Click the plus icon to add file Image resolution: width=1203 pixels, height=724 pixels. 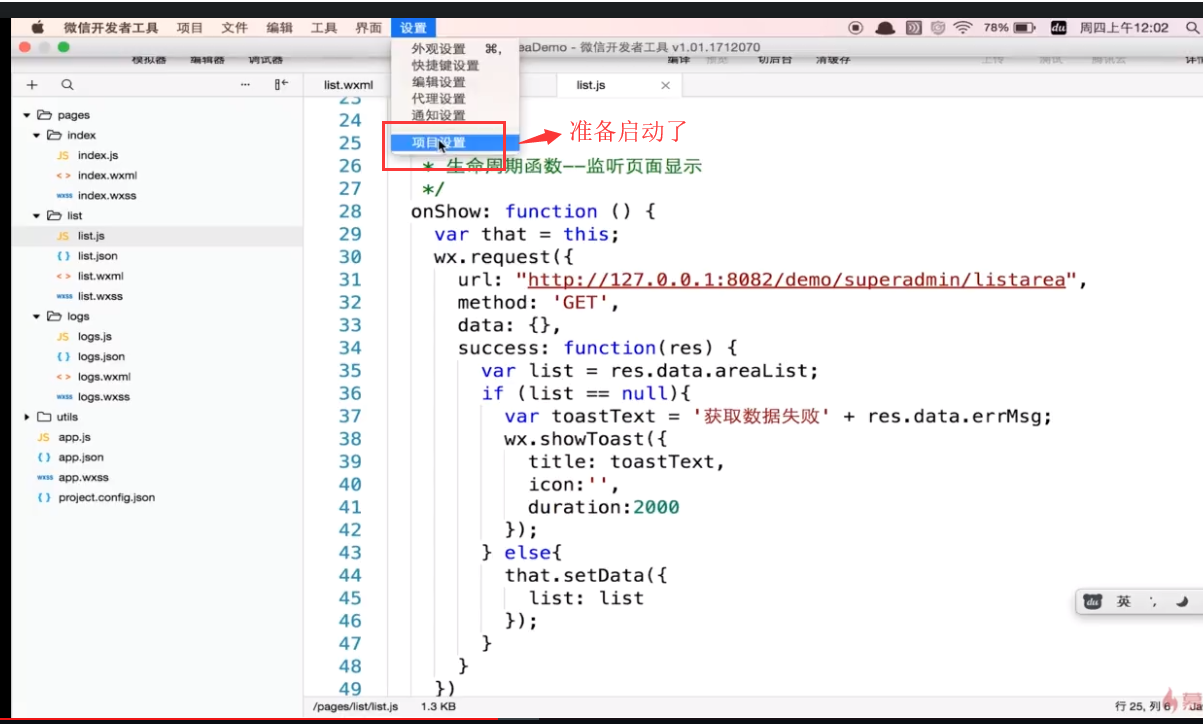pyautogui.click(x=32, y=85)
